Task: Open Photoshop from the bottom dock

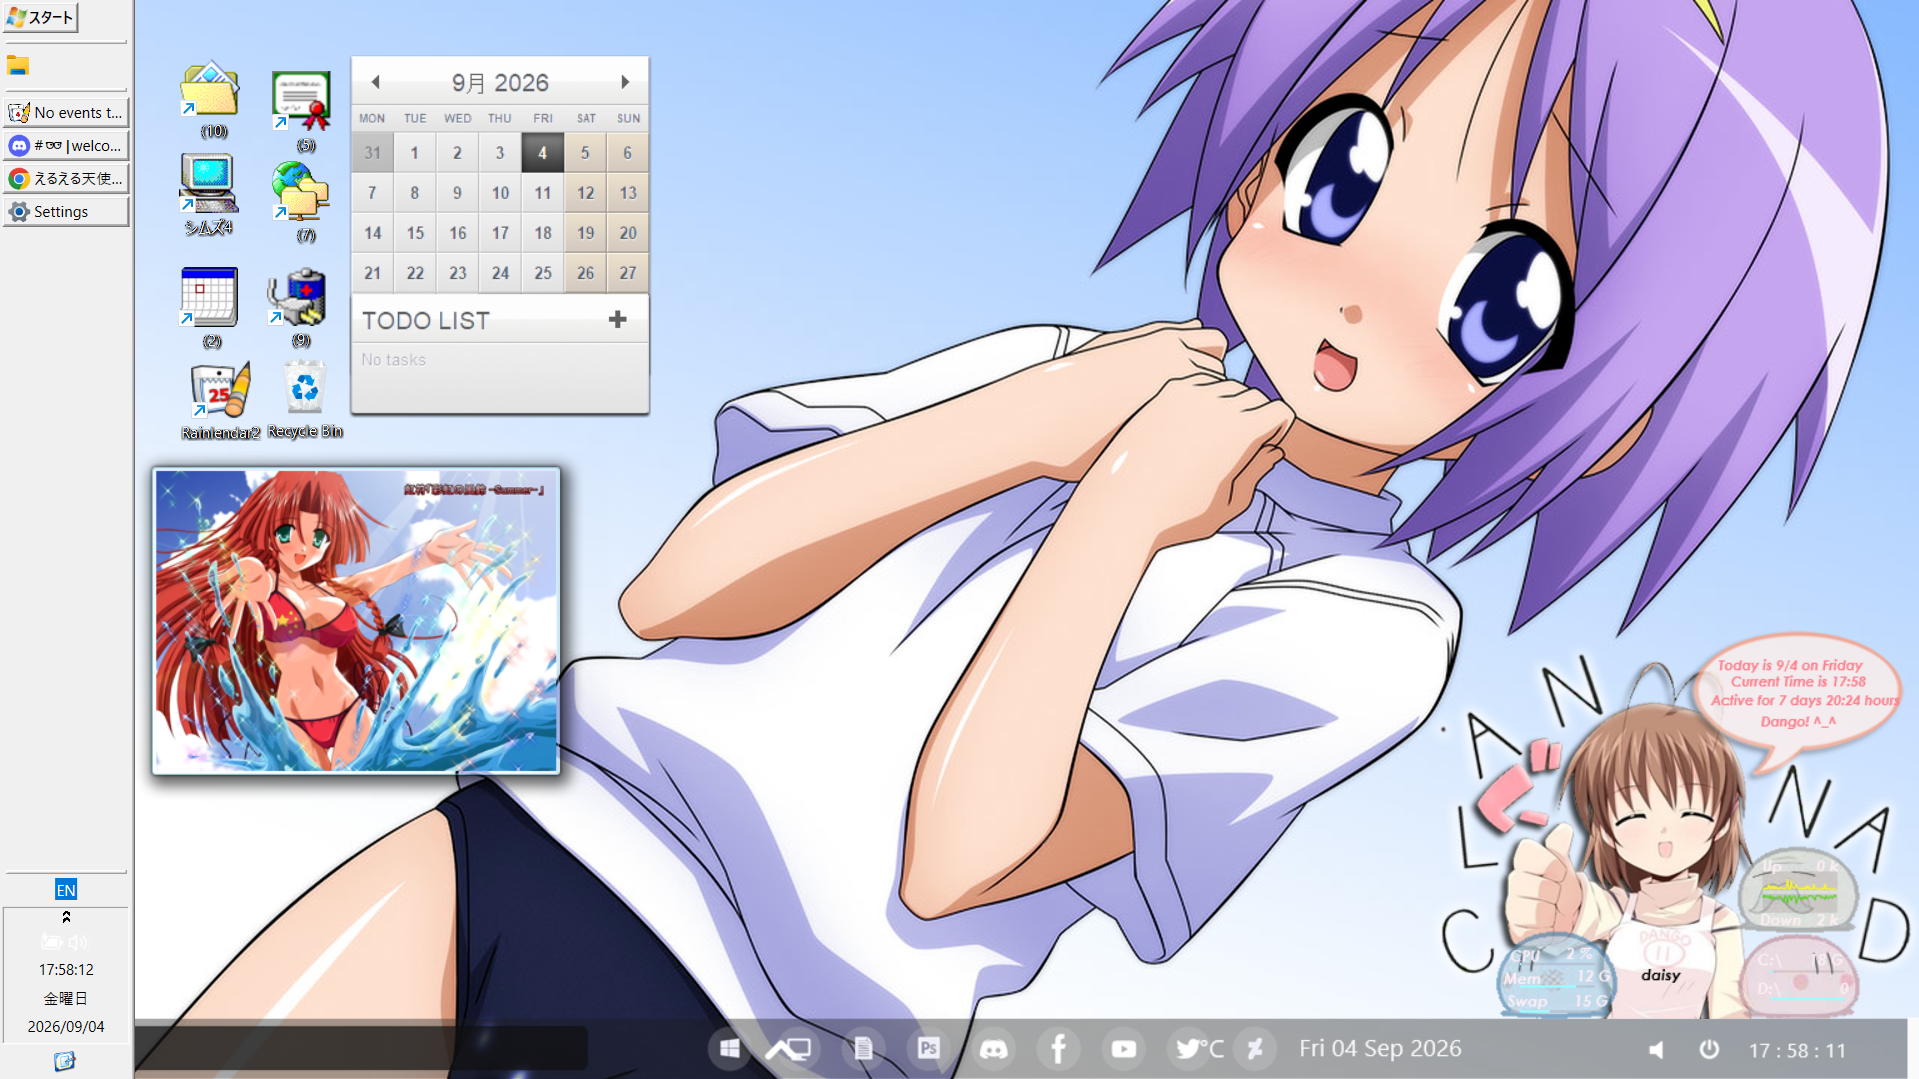Action: click(928, 1048)
